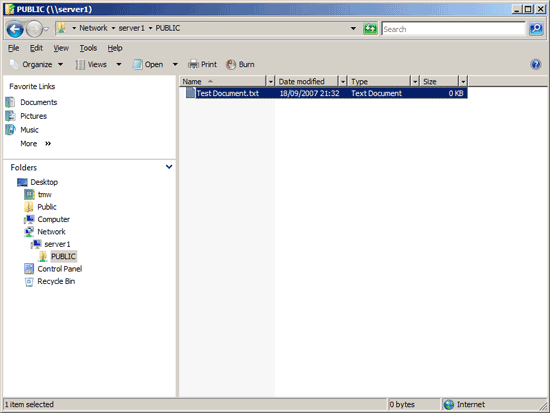Open the Documents favorite link

tap(39, 102)
